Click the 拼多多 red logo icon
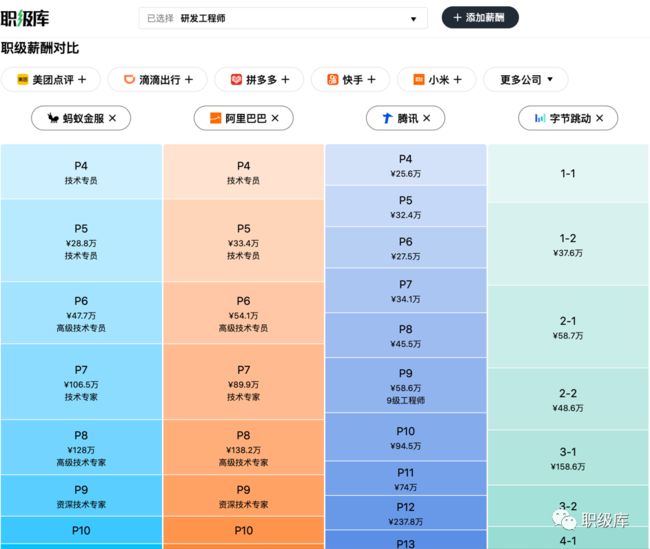Screen dimensions: 650x549 coord(236,79)
